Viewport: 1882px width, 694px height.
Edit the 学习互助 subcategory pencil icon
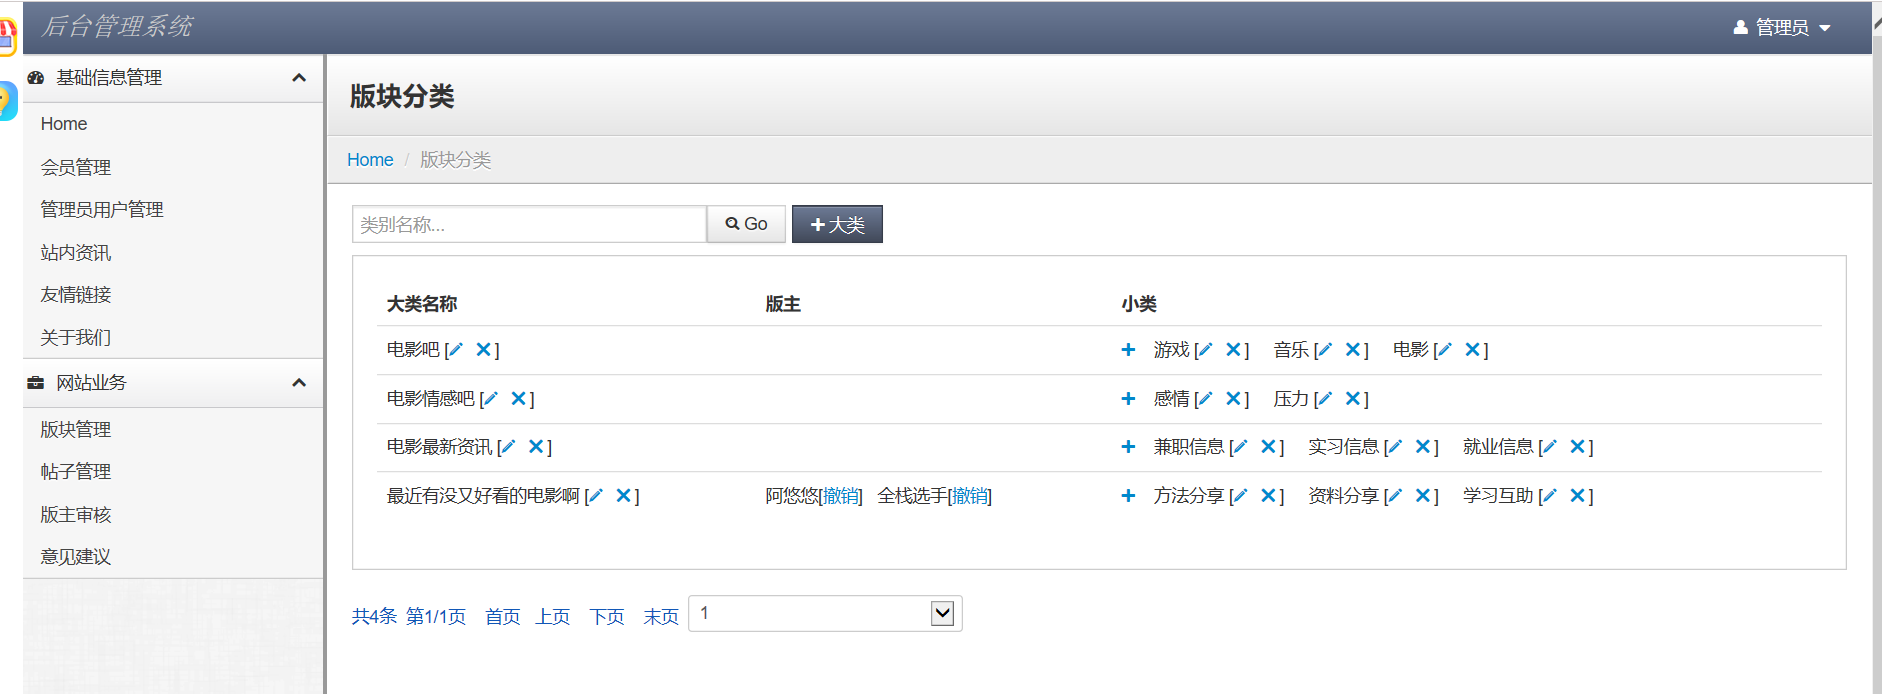(1549, 496)
